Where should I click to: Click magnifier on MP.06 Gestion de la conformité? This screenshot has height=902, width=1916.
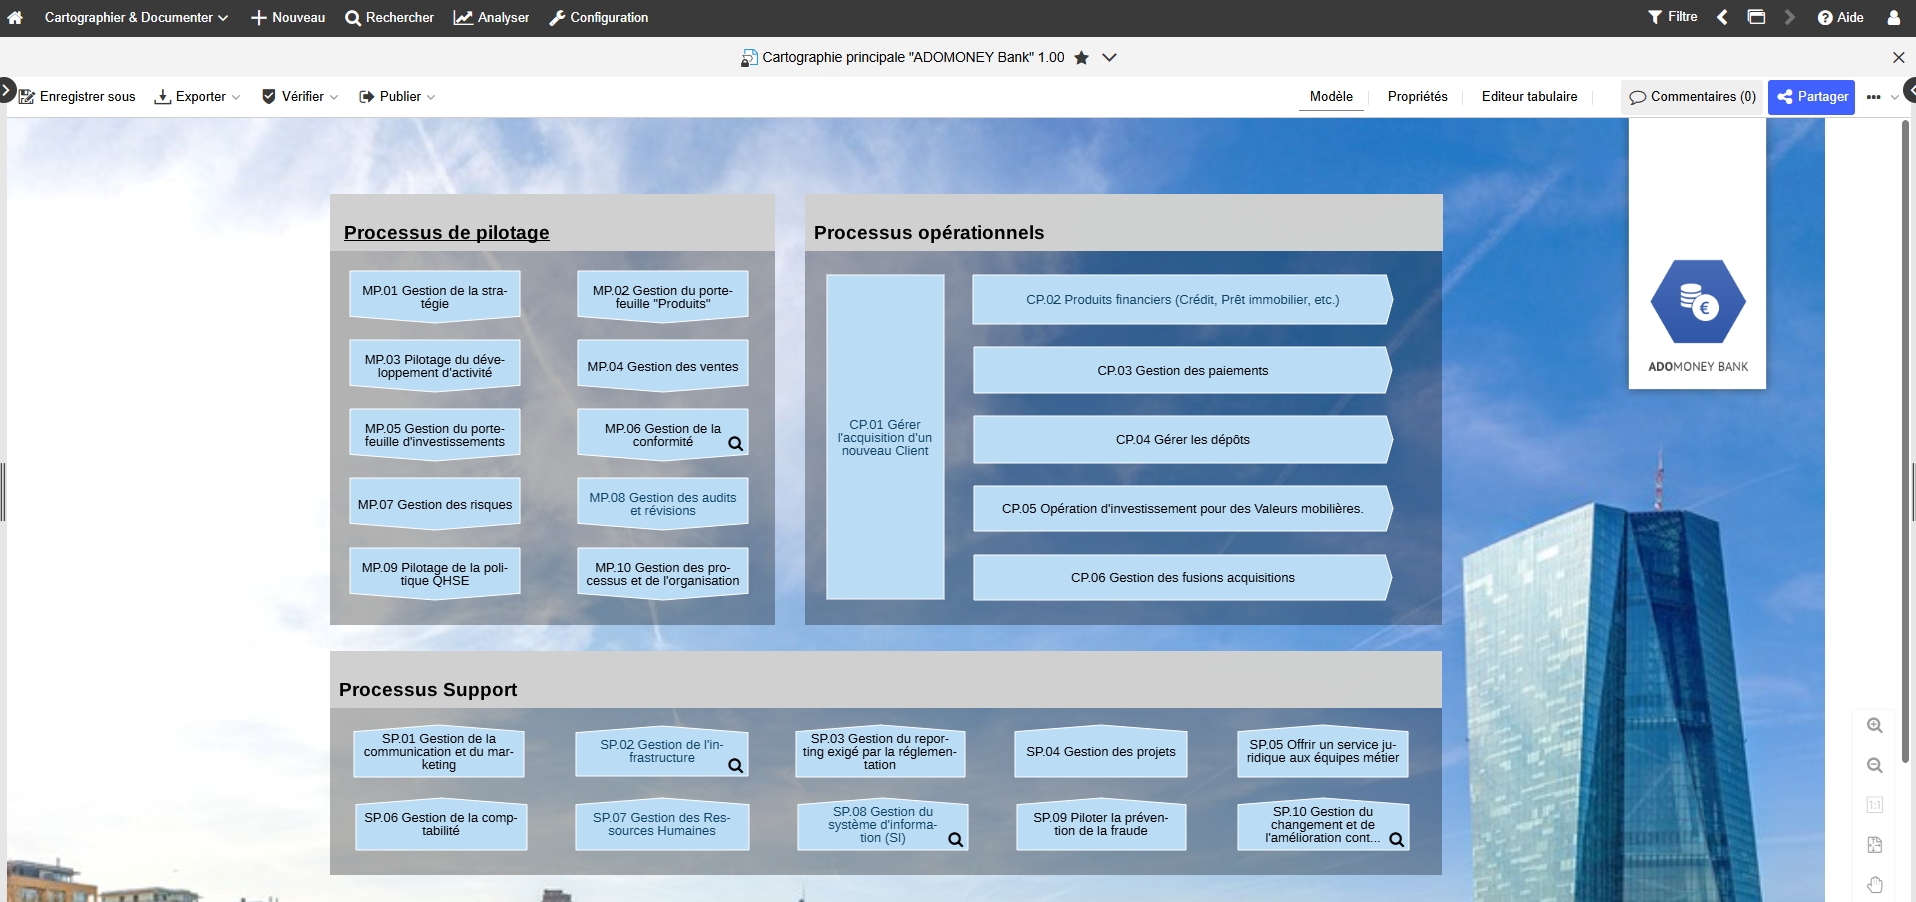click(x=735, y=444)
